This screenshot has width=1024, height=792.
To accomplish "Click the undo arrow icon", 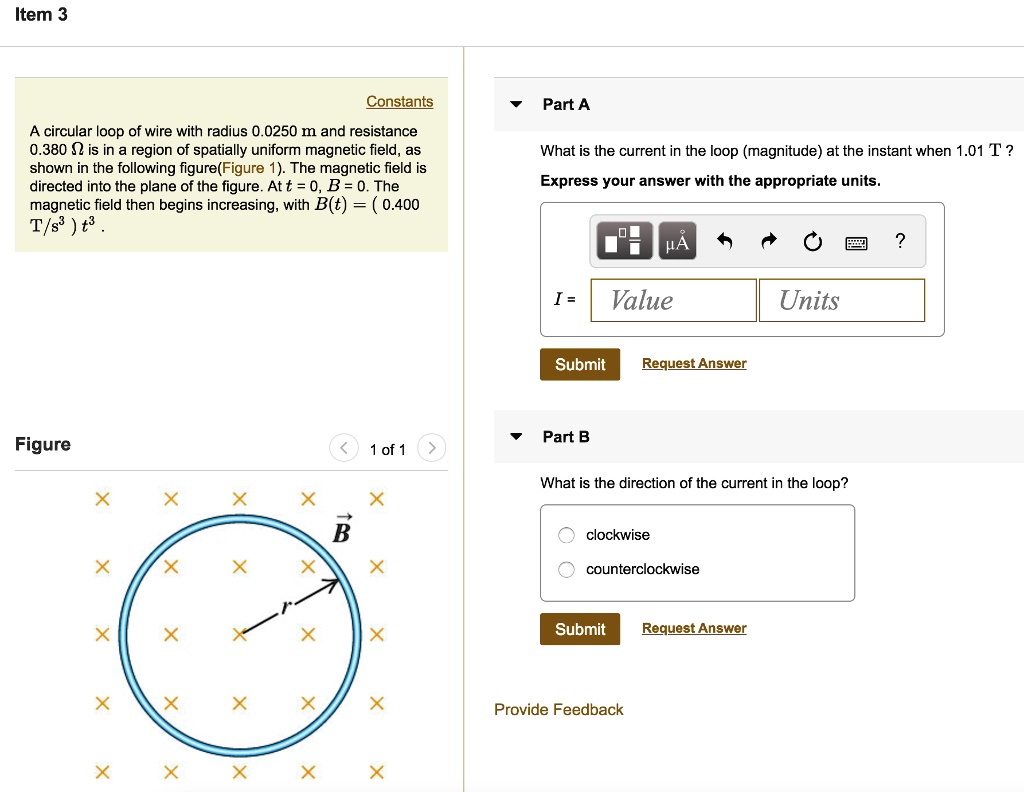I will pyautogui.click(x=726, y=241).
